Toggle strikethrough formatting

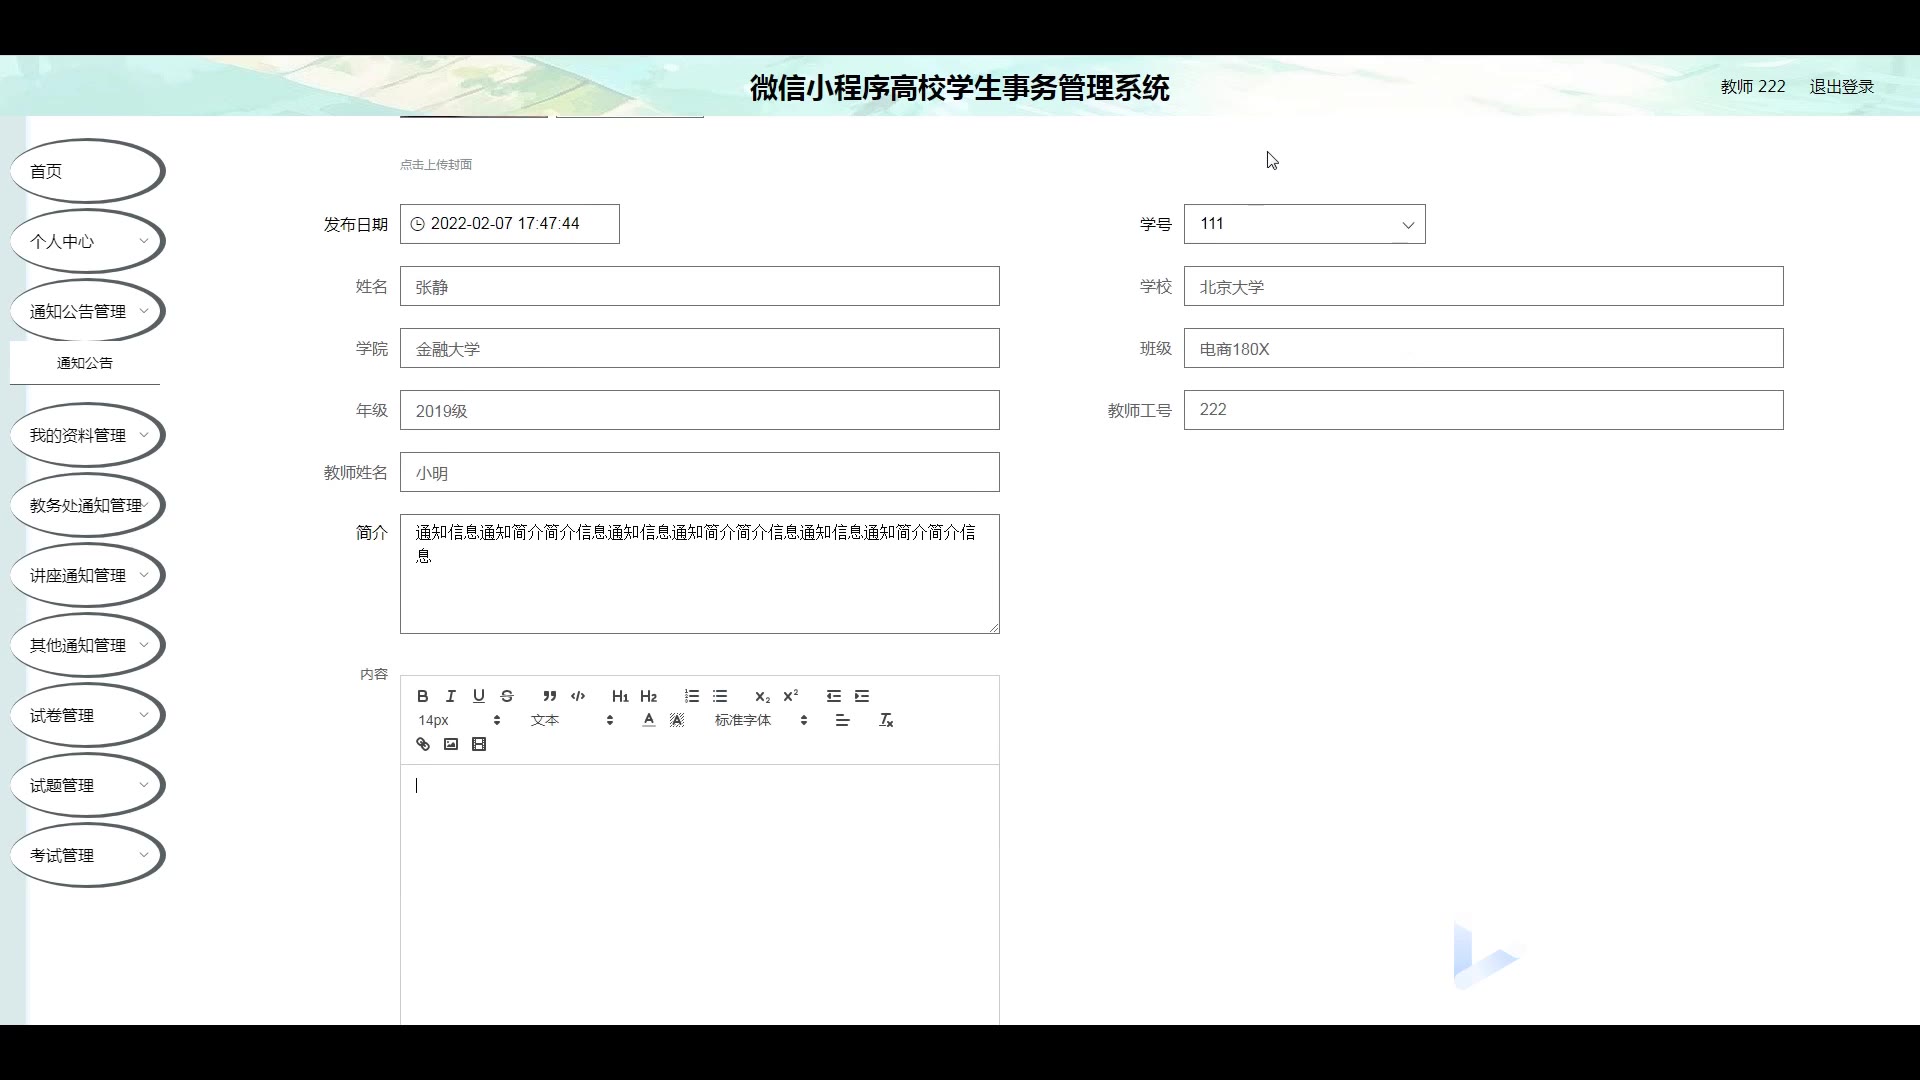coord(507,696)
